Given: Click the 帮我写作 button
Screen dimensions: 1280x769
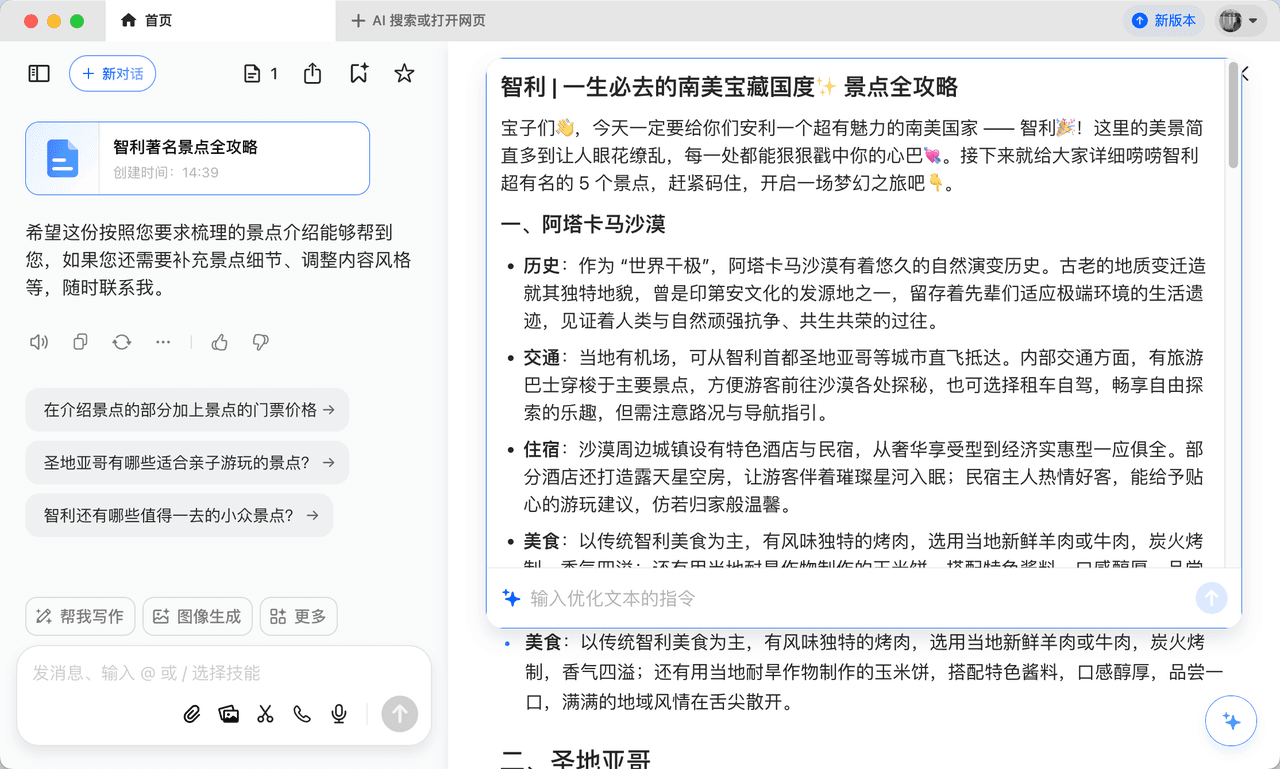Looking at the screenshot, I should coord(80,617).
